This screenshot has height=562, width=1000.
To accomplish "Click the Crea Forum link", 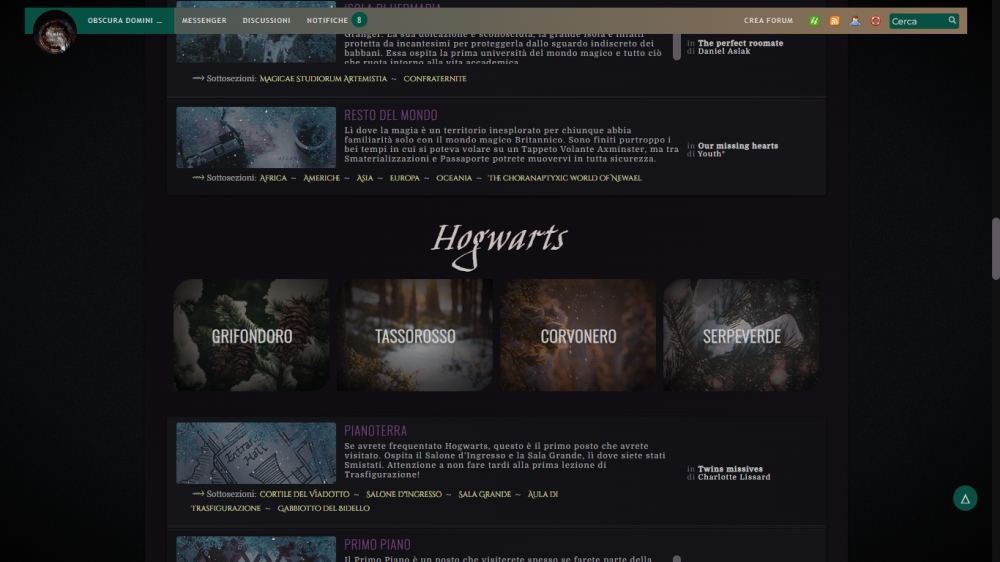I will (x=768, y=20).
